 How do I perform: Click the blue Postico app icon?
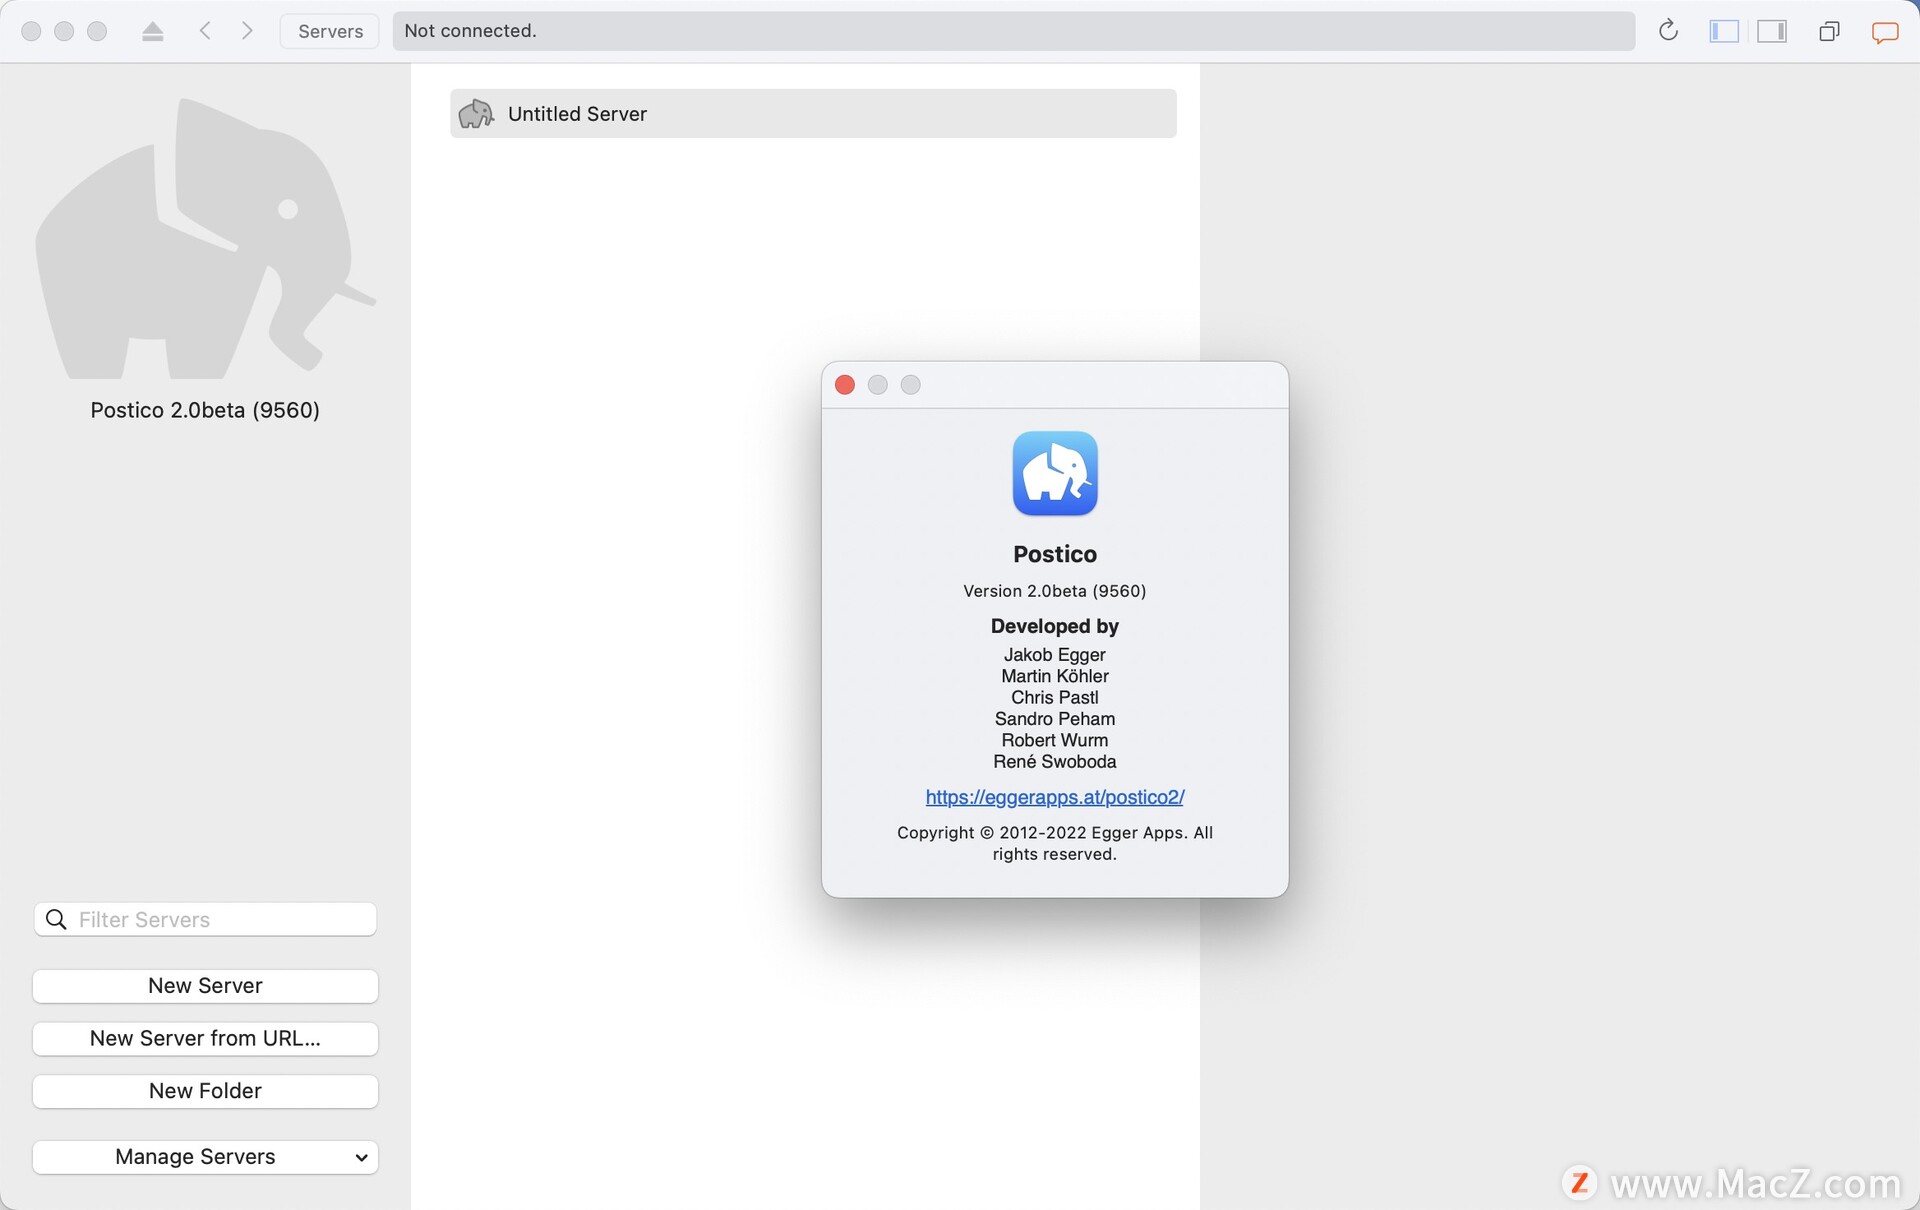[x=1054, y=474]
